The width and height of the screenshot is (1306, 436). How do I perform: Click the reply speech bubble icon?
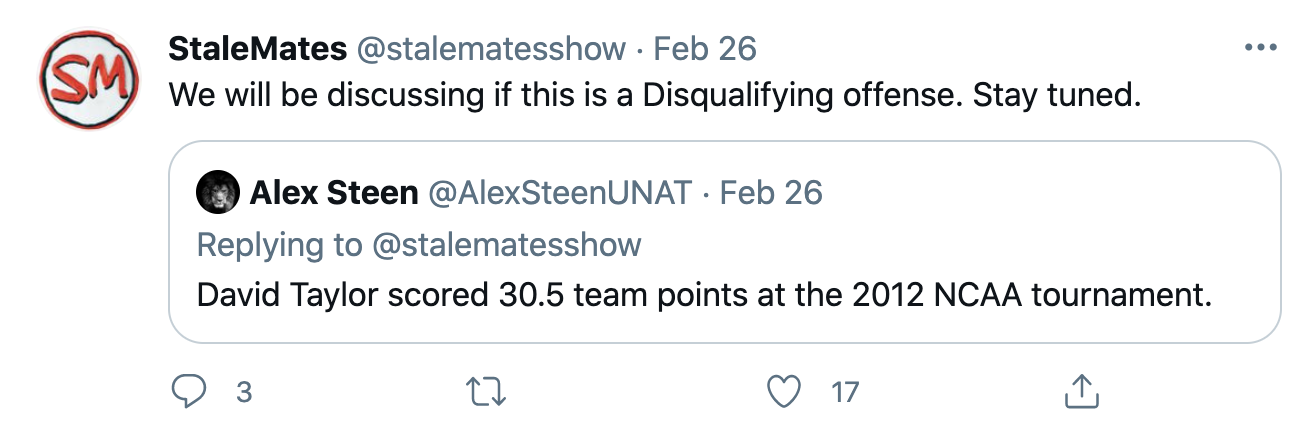[x=188, y=392]
